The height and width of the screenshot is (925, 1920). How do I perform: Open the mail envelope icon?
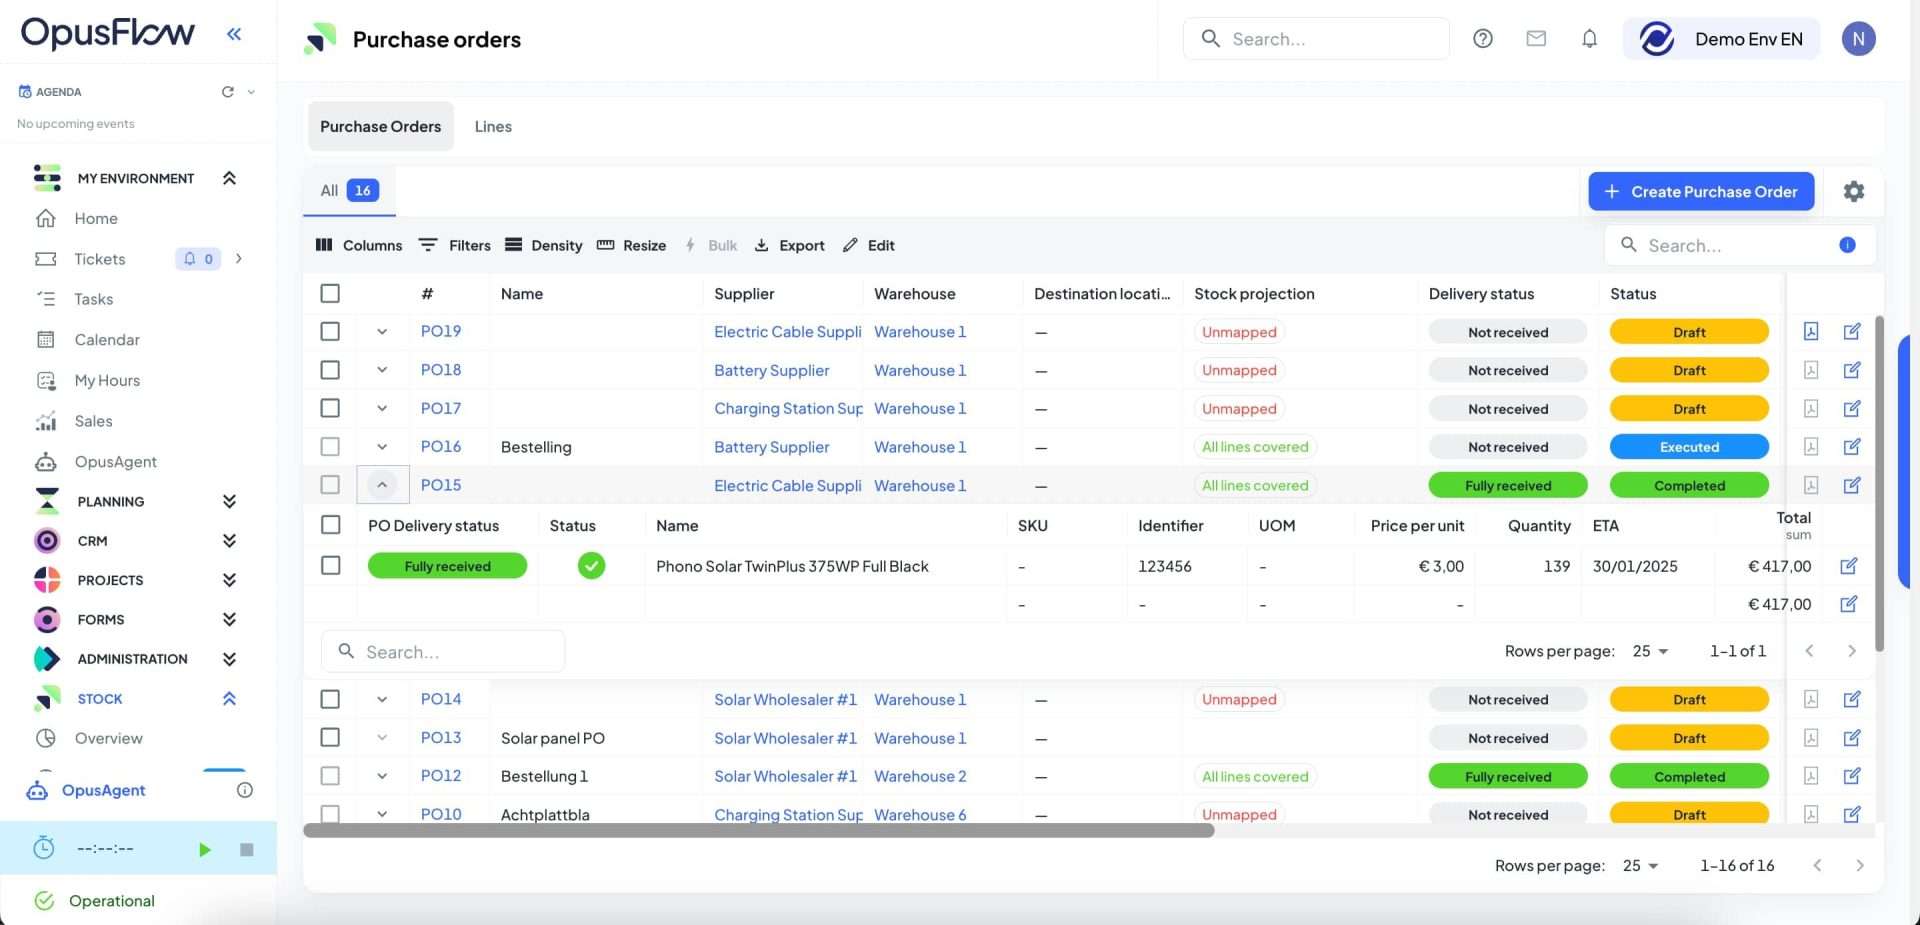tap(1536, 39)
